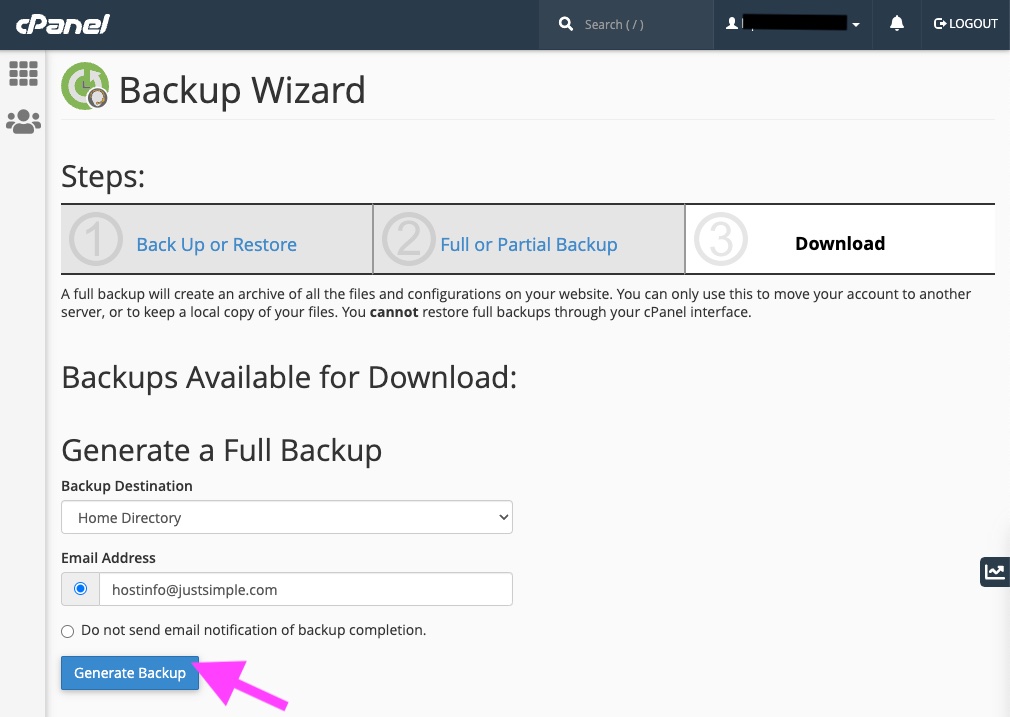Open the user account dropdown arrow

click(856, 25)
